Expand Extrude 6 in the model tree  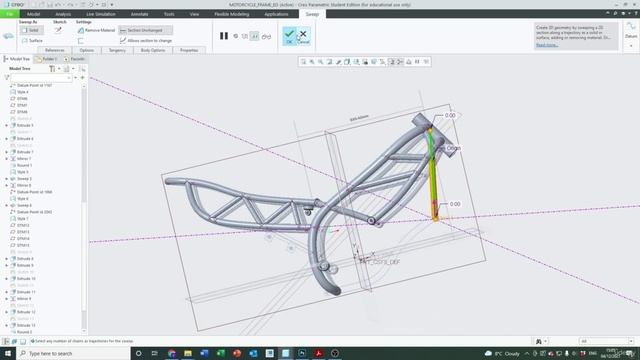point(7,139)
